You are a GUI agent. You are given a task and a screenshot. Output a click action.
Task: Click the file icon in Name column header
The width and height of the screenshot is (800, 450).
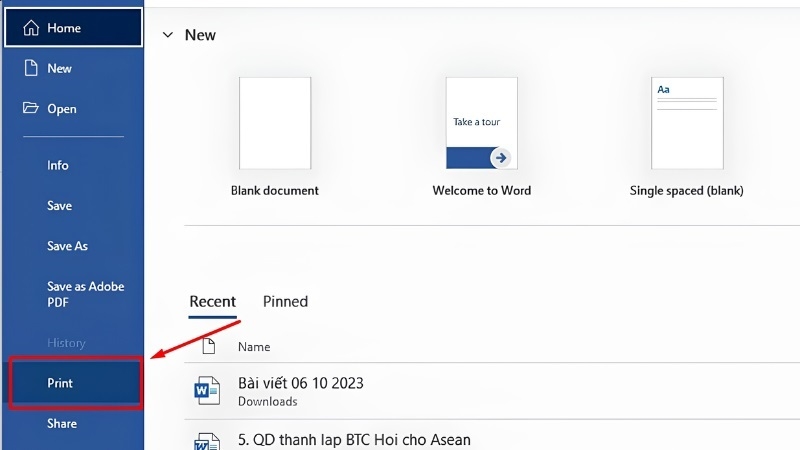[209, 346]
